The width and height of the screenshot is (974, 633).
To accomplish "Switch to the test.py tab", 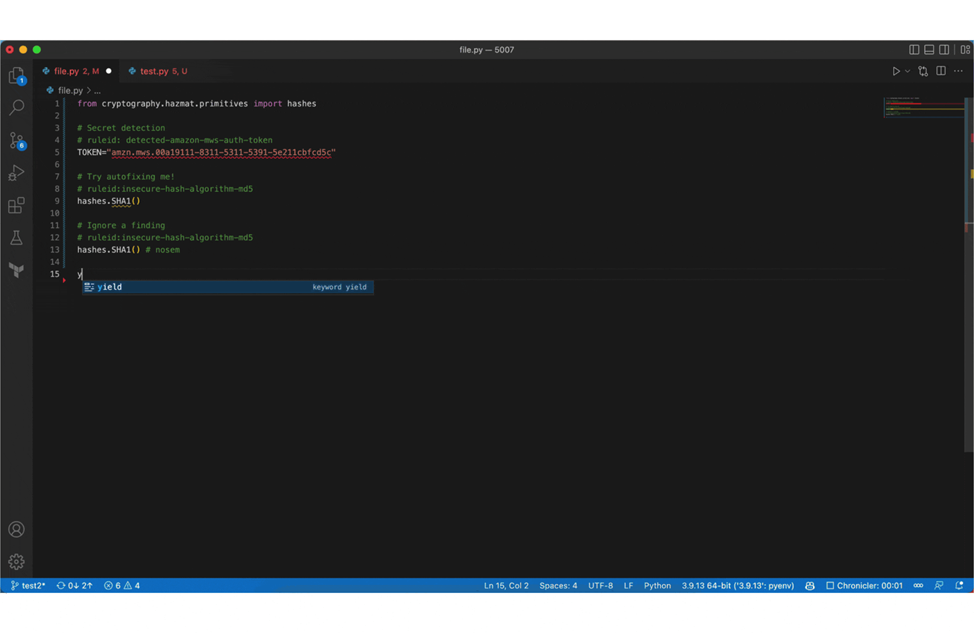I will (157, 71).
